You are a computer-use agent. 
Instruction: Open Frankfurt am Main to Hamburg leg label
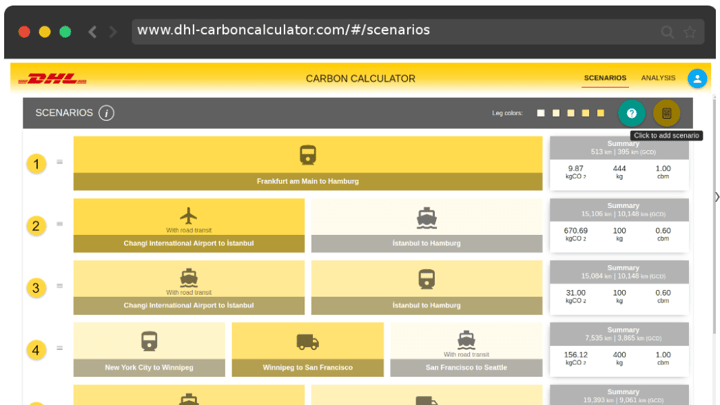308,181
